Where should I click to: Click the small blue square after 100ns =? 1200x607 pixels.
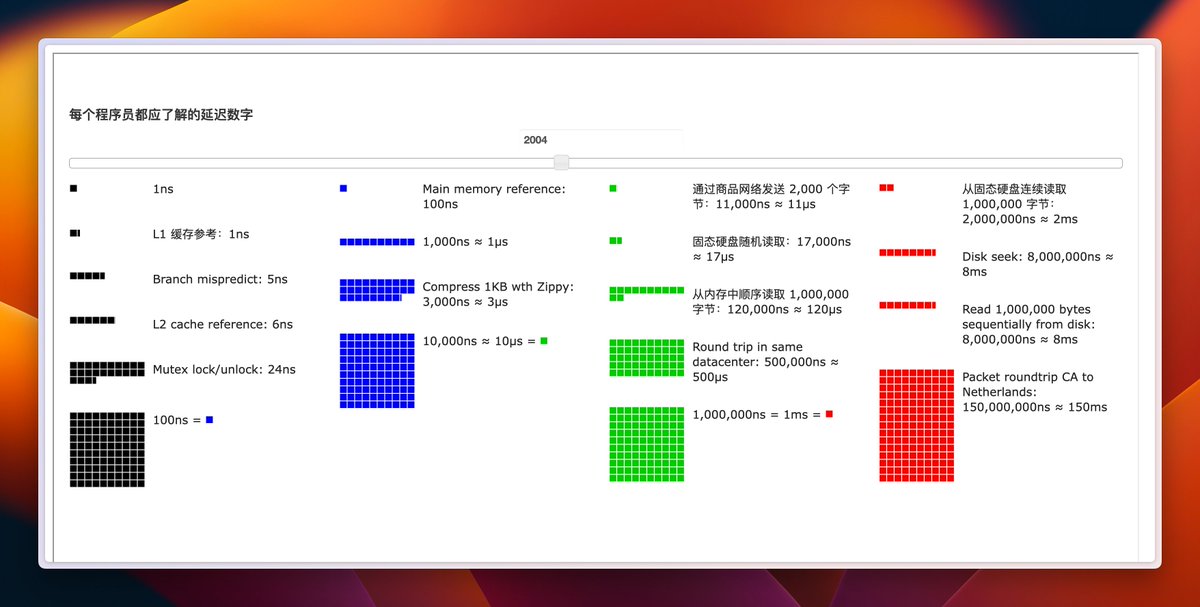[x=209, y=420]
